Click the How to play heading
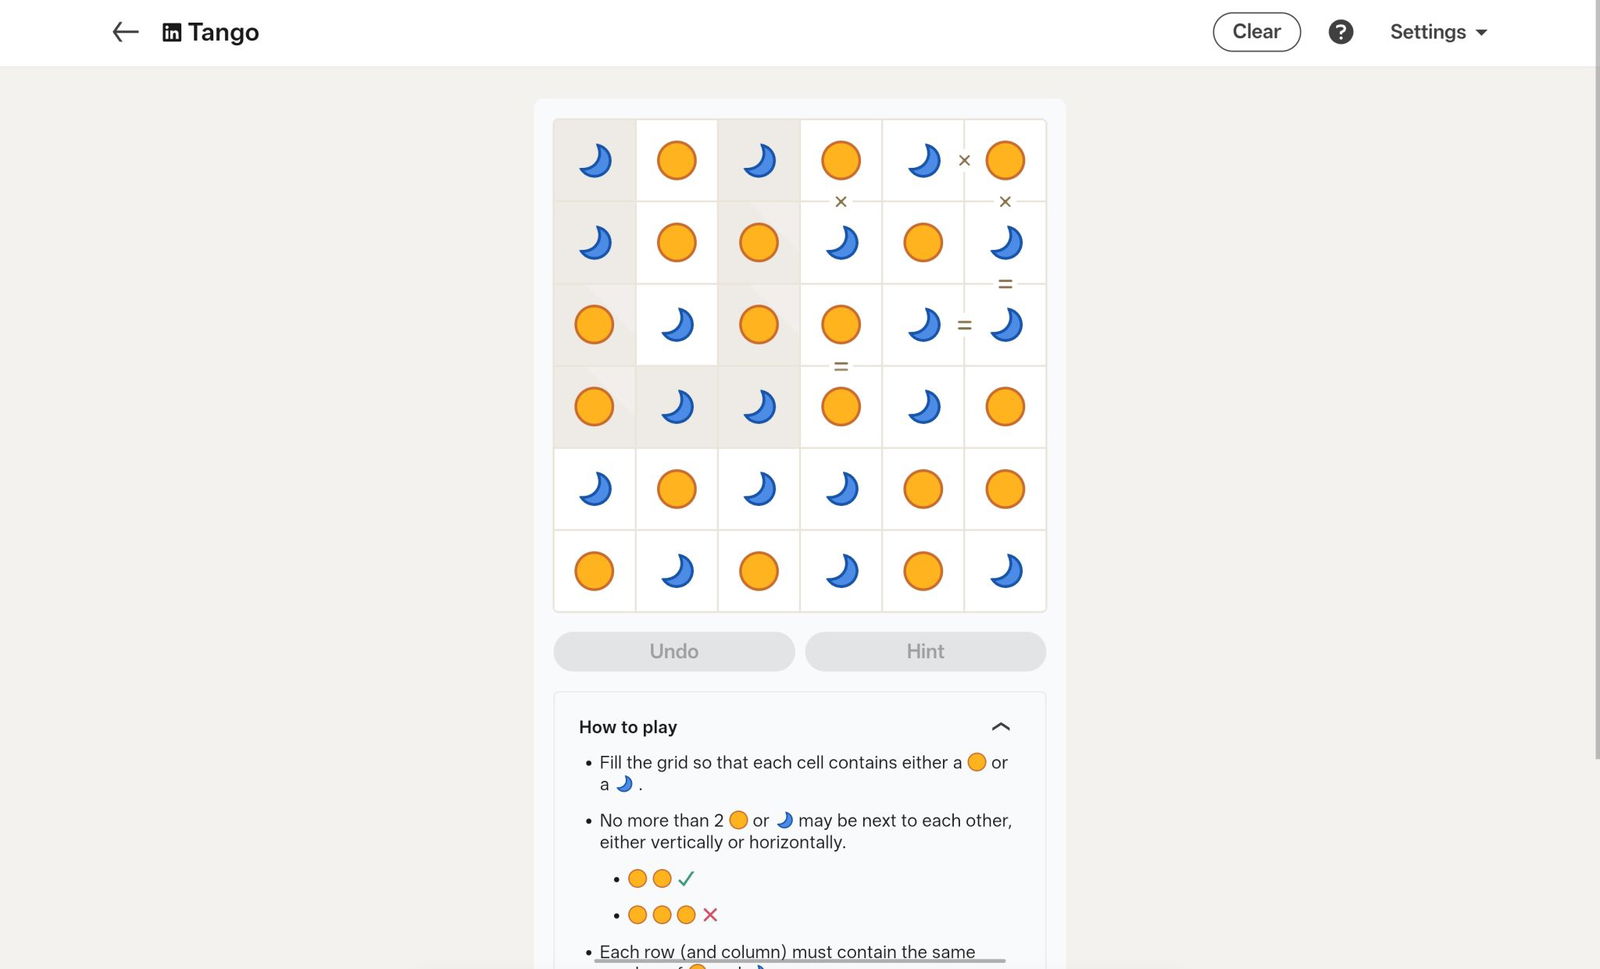This screenshot has height=969, width=1600. [x=628, y=727]
